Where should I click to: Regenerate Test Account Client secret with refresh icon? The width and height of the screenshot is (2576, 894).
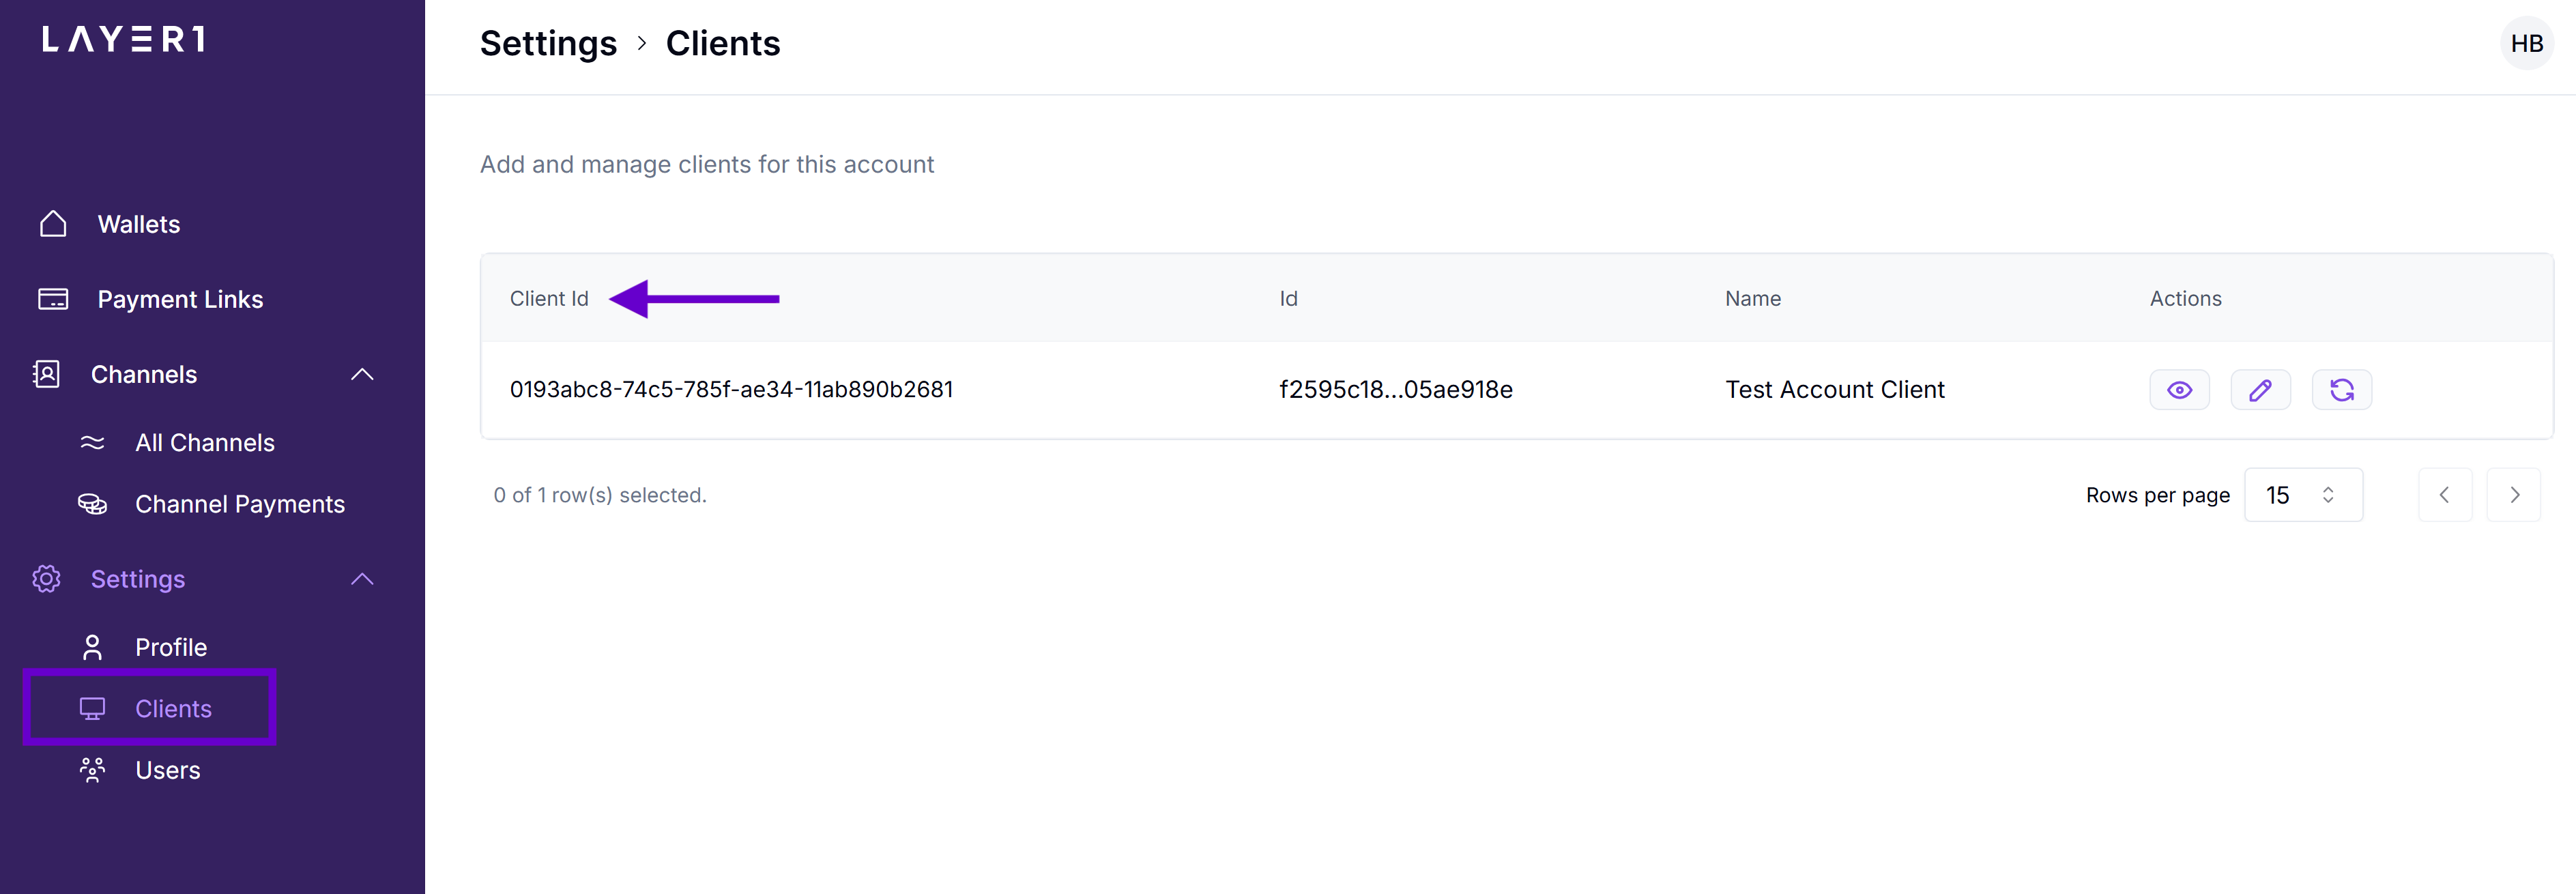(2341, 390)
